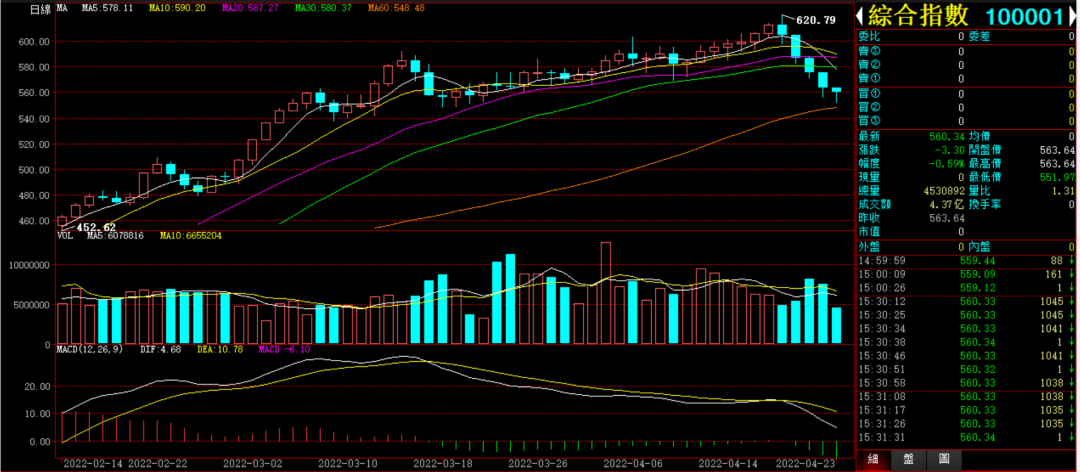1080x472 pixels.
Task: Click the 綜合指數 title
Action: [x=917, y=15]
